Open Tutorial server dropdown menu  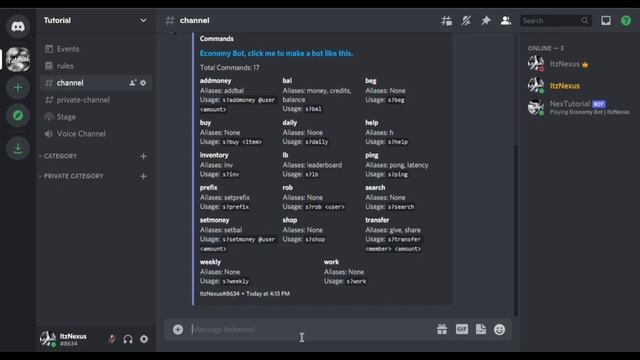point(143,20)
